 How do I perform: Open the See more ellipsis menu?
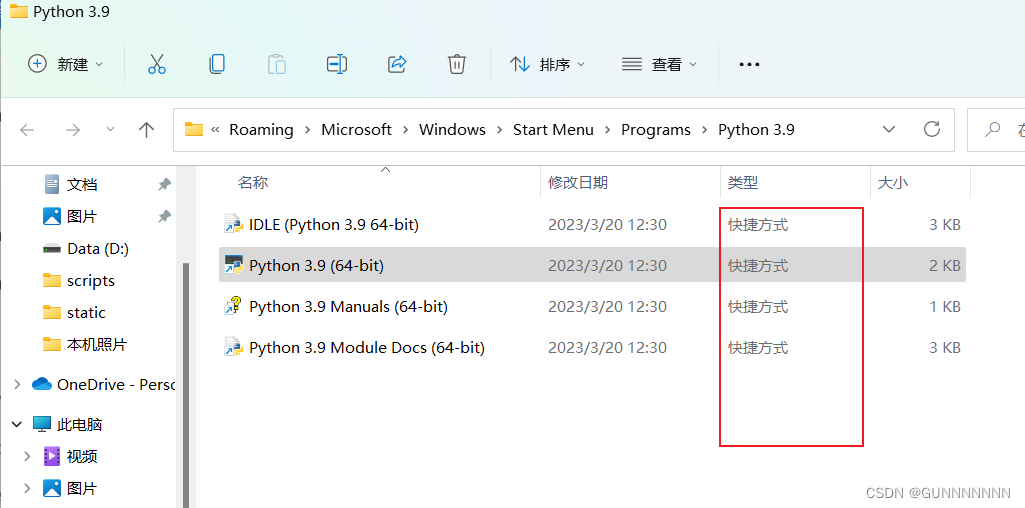[x=749, y=64]
